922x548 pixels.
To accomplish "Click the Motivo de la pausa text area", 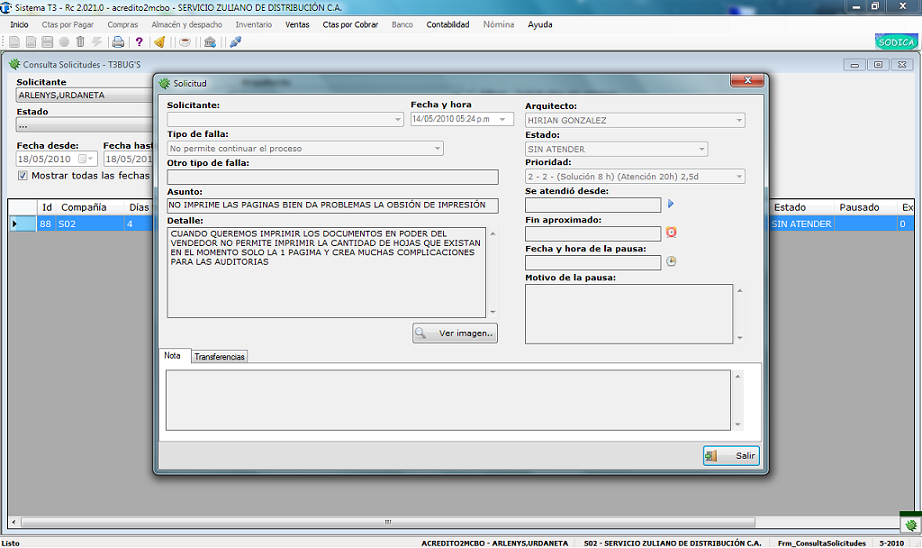I will pos(629,314).
